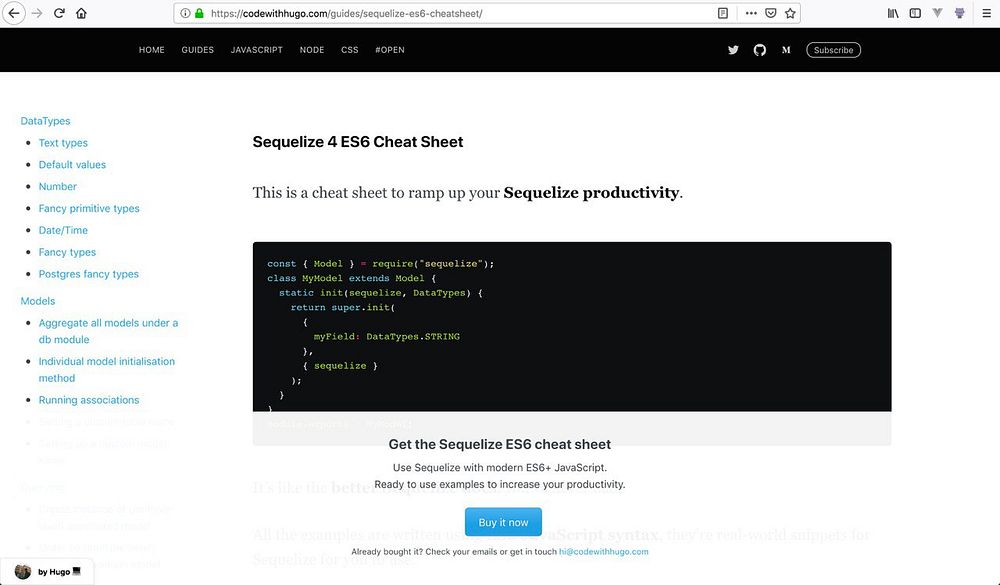Click the Subscribe button

pos(833,50)
